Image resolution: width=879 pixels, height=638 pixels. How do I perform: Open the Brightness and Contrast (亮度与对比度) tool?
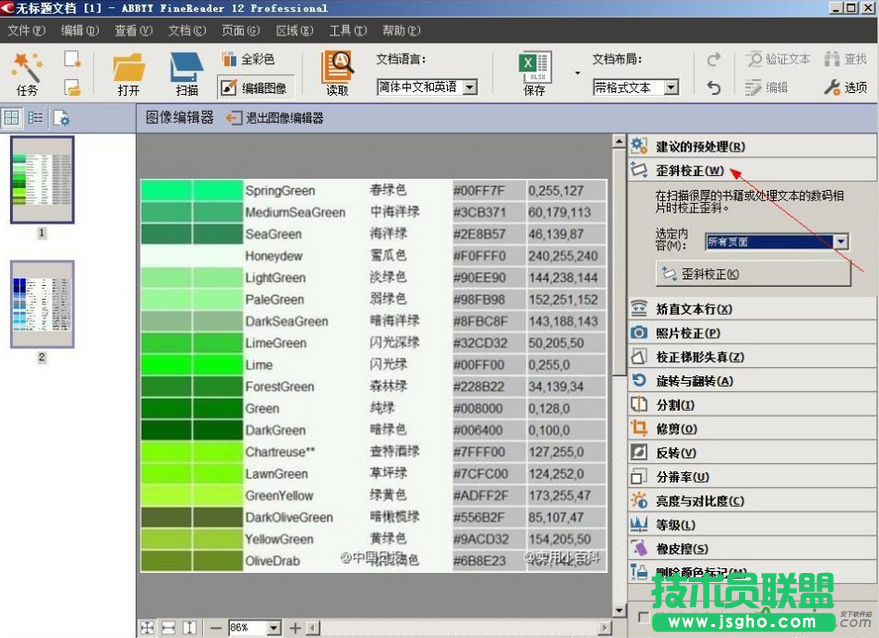pyautogui.click(x=710, y=502)
